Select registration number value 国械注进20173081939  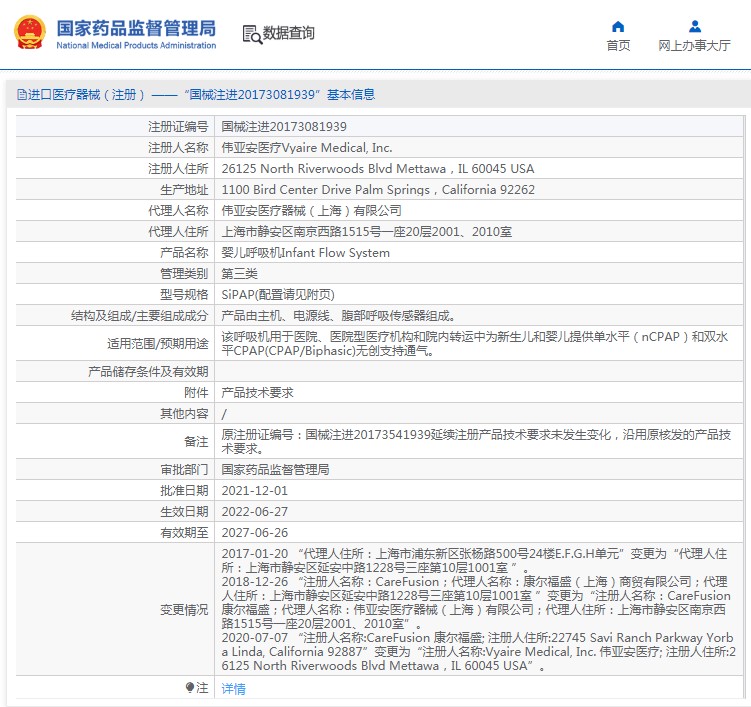(284, 126)
